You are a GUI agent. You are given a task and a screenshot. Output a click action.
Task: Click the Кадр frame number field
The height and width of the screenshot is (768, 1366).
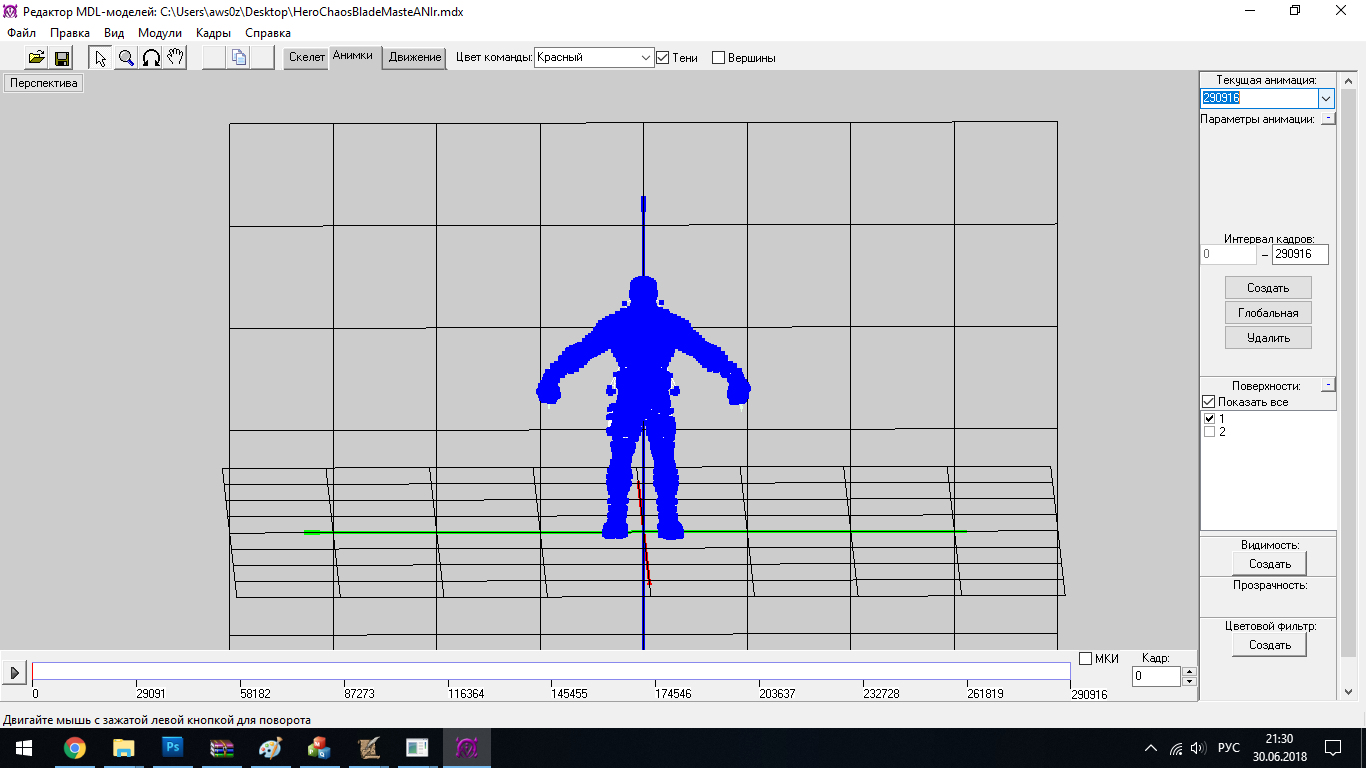[1156, 676]
